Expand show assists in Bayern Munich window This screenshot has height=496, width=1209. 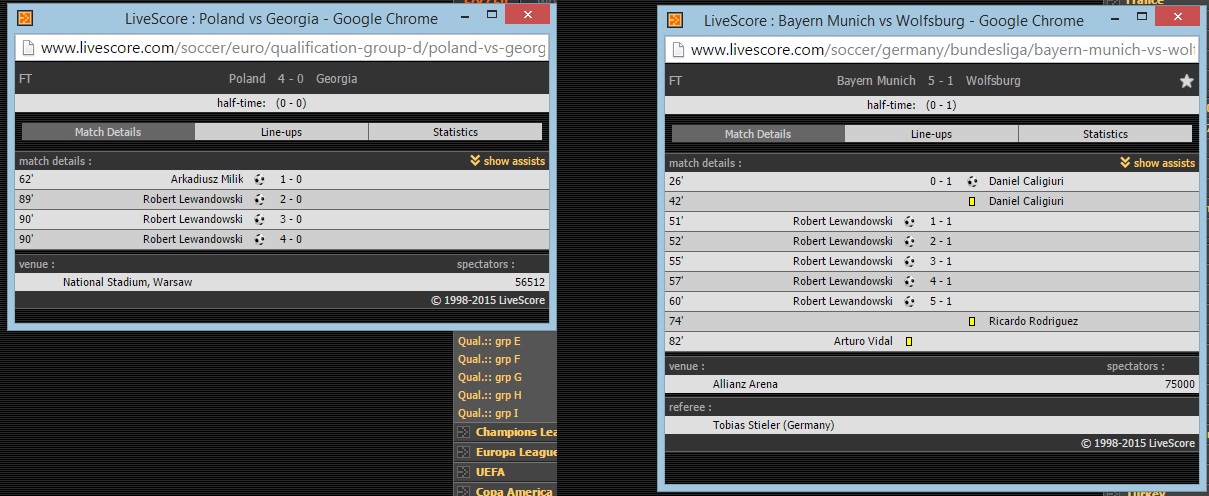1158,163
